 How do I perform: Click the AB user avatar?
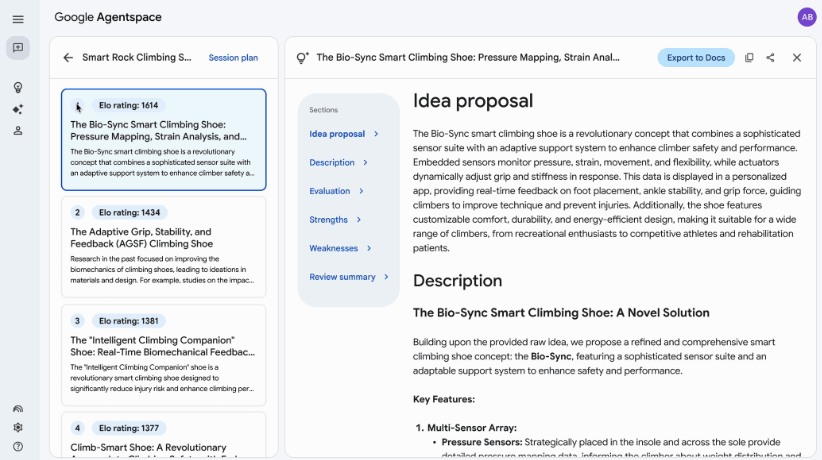807,17
